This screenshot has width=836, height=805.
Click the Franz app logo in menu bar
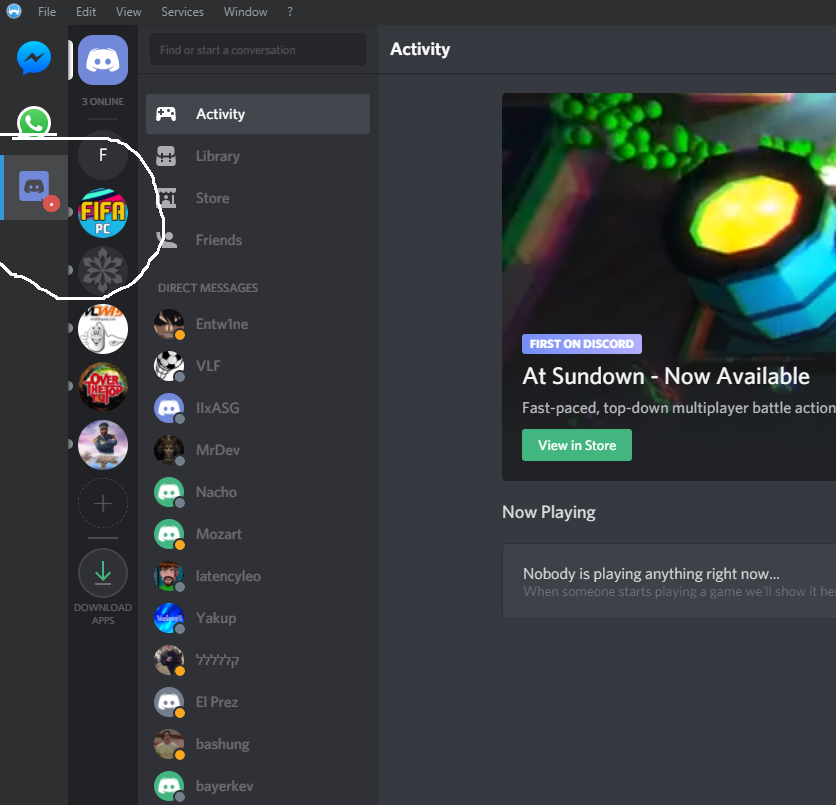(x=14, y=11)
